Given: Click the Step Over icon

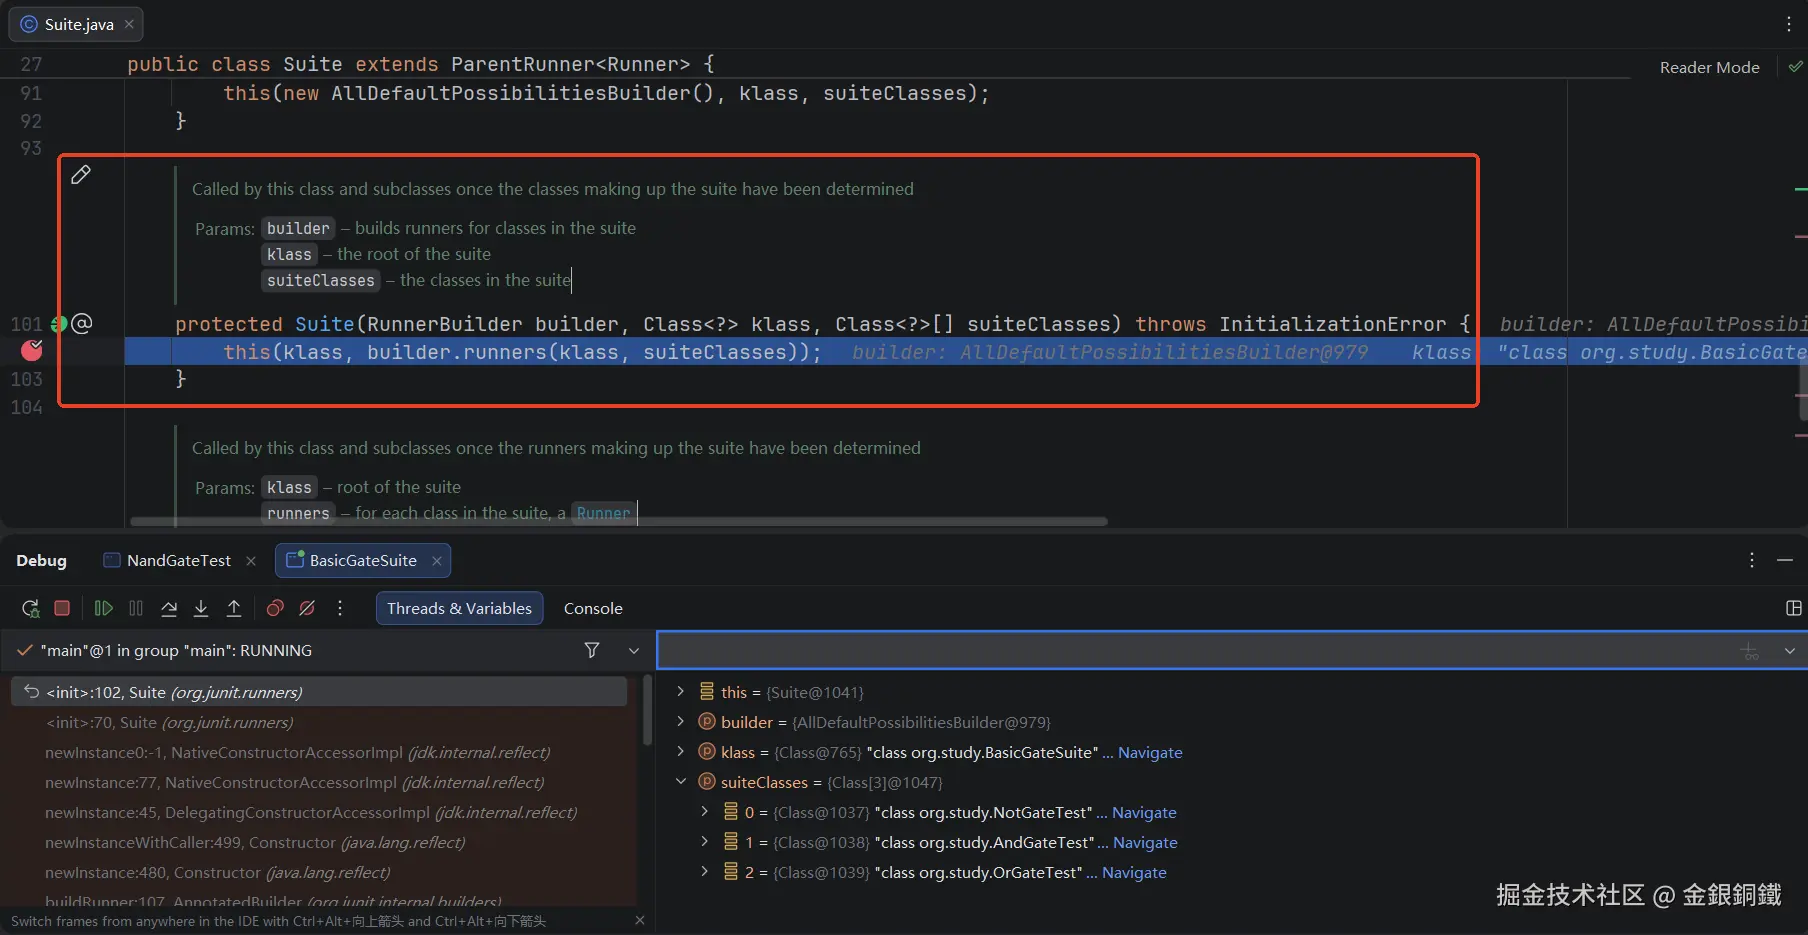Looking at the screenshot, I should 169,608.
